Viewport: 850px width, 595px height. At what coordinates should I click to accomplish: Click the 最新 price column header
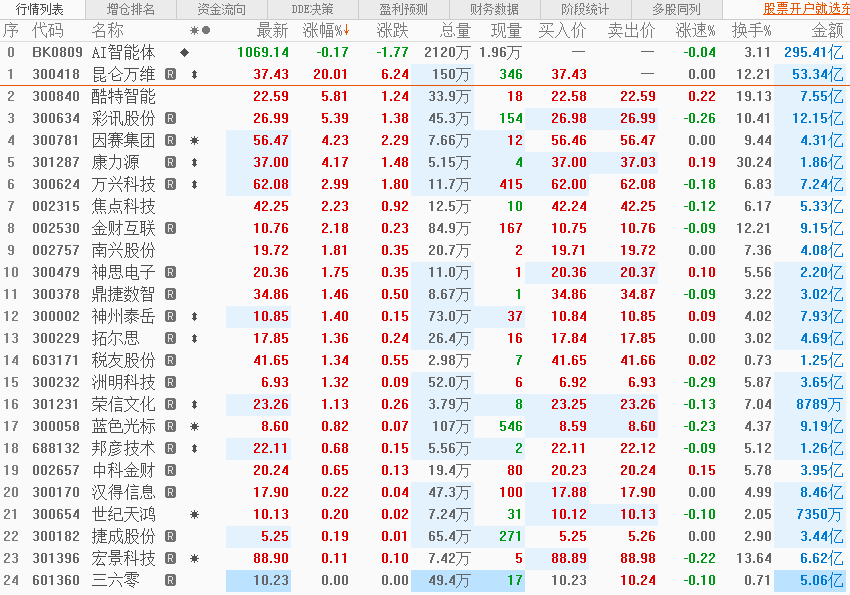pyautogui.click(x=272, y=30)
